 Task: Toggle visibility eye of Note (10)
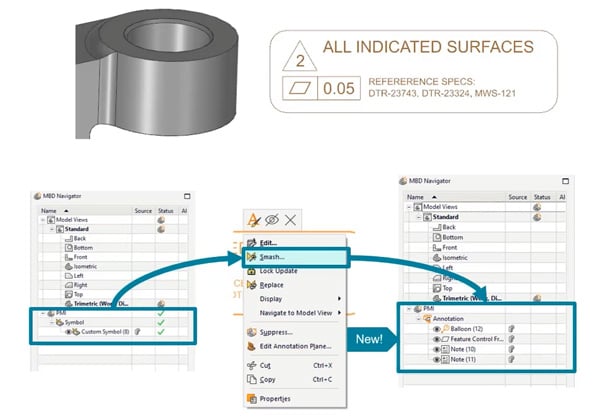point(437,349)
